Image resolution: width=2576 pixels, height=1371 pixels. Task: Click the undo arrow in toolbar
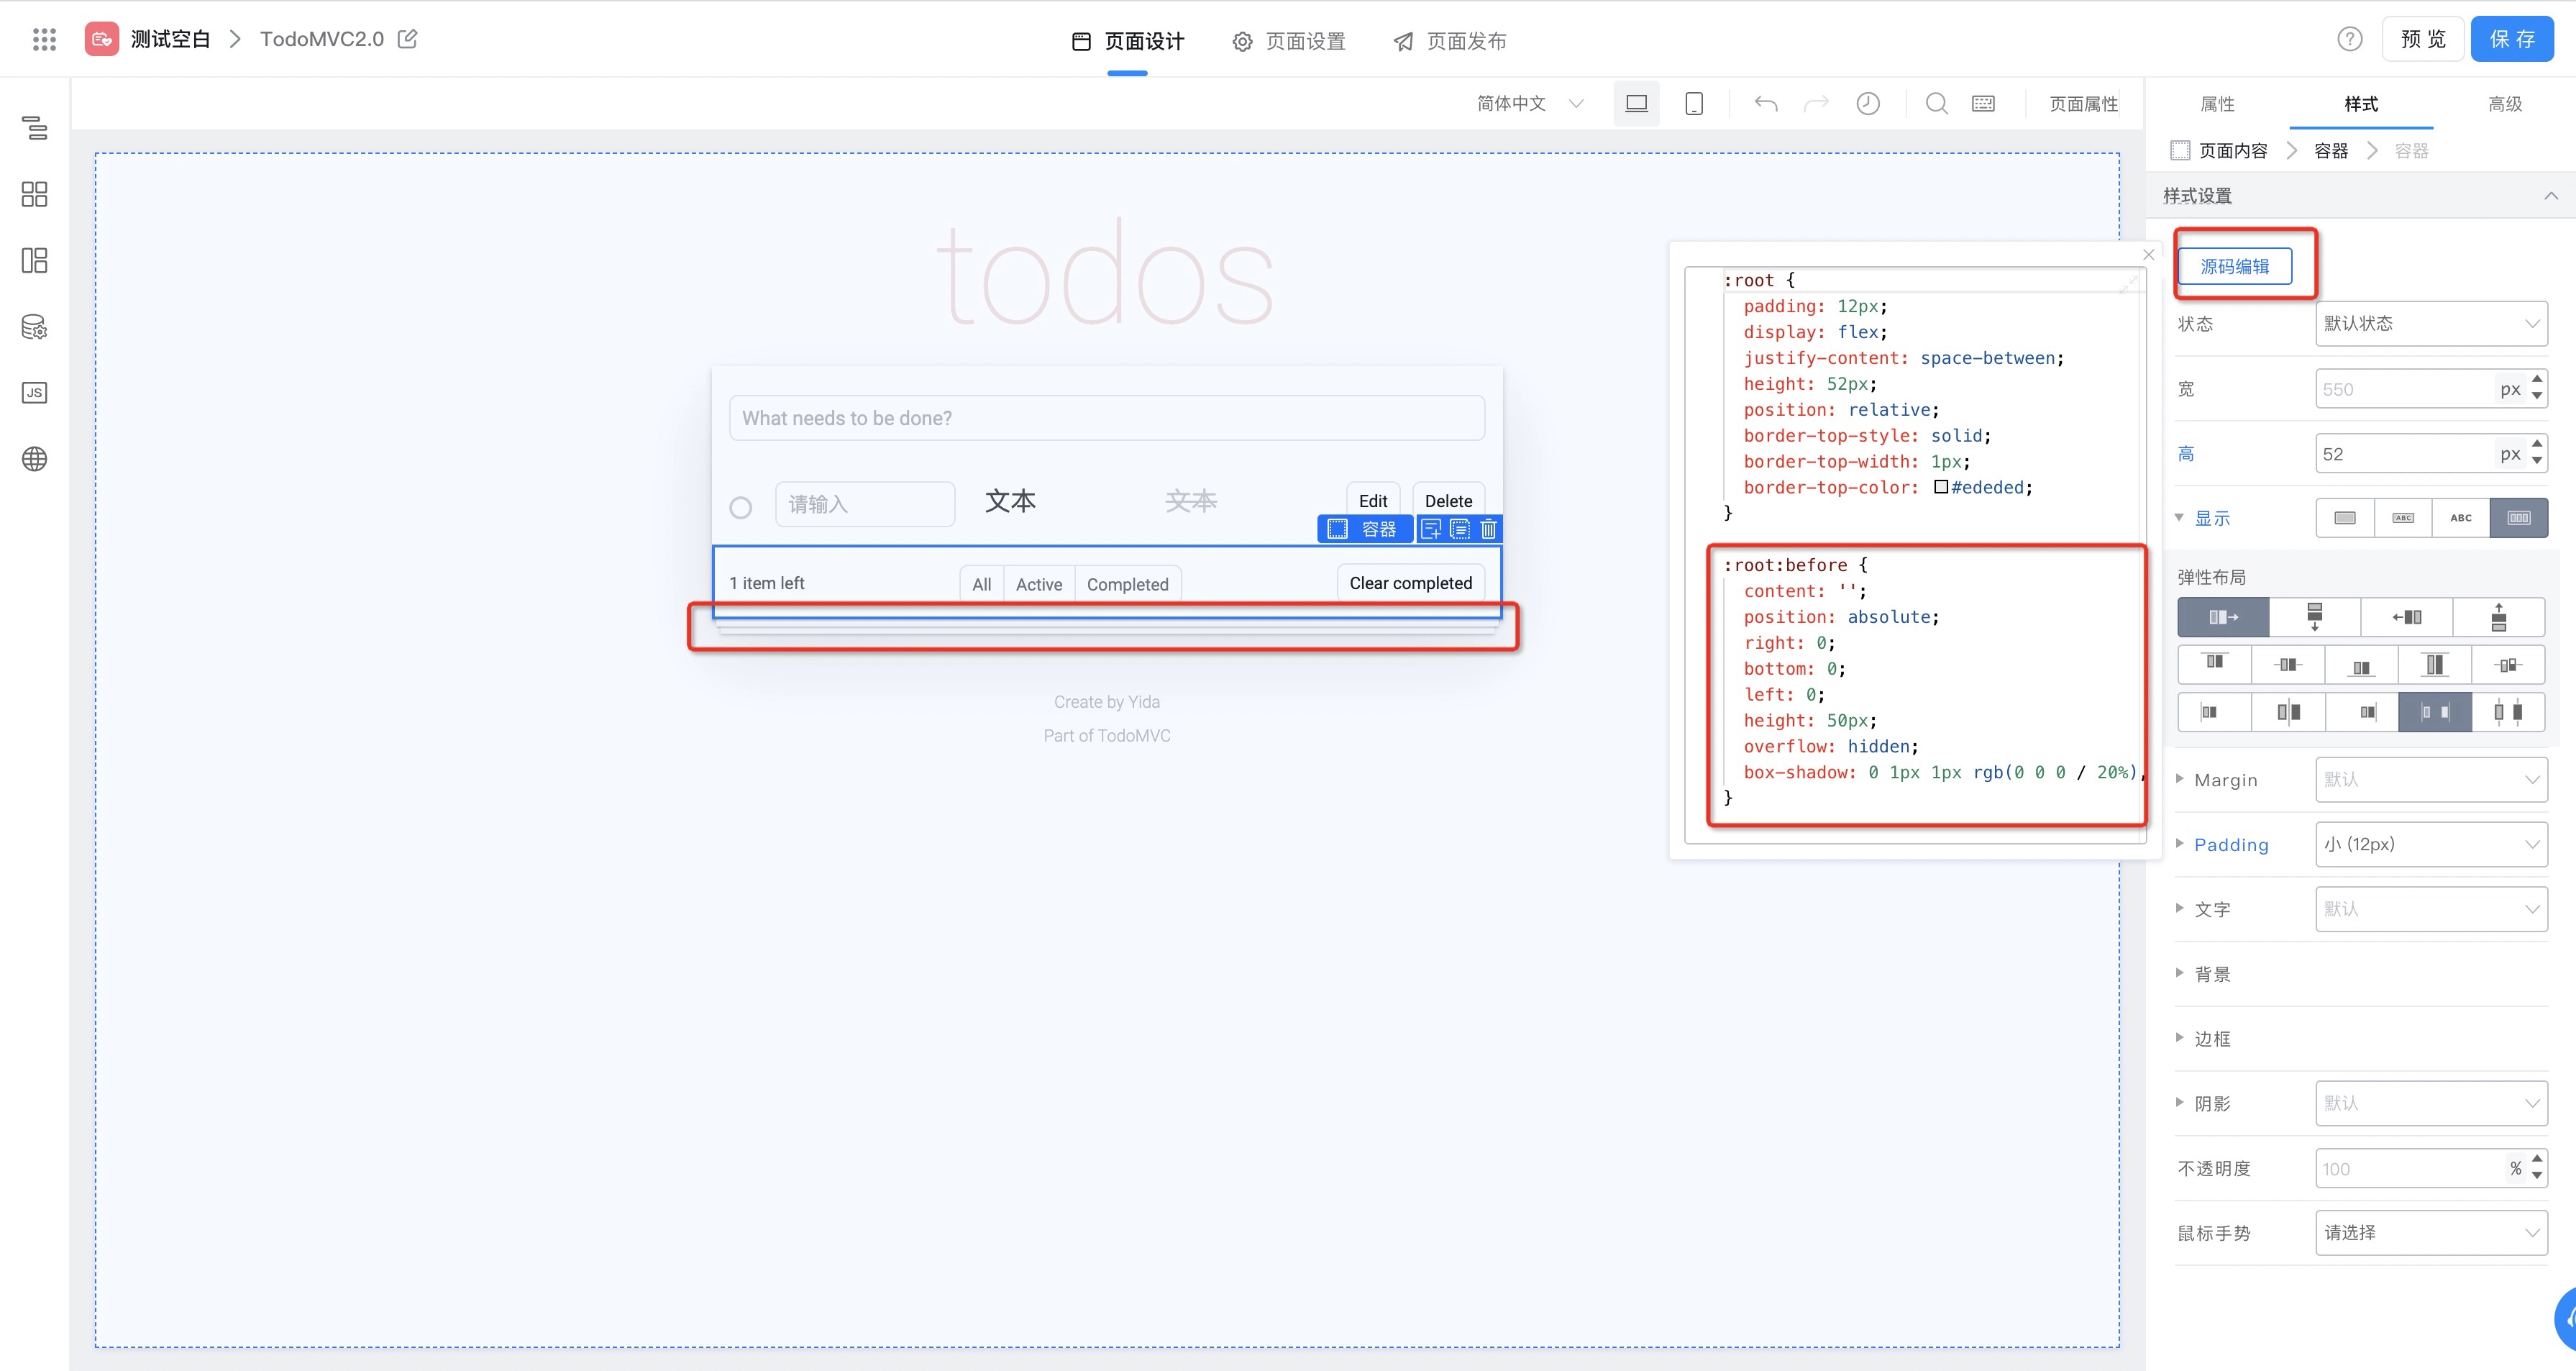1766,103
